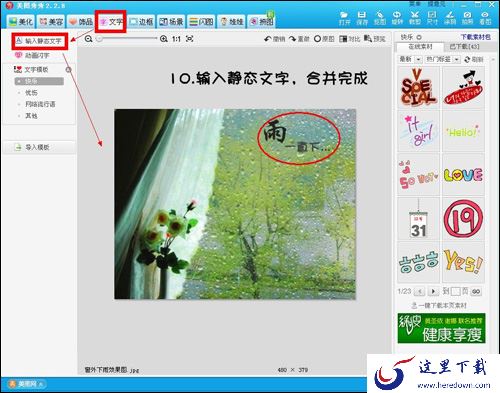Select the 'So Hot' sticker
This screenshot has width=500, height=393.
pos(418,175)
